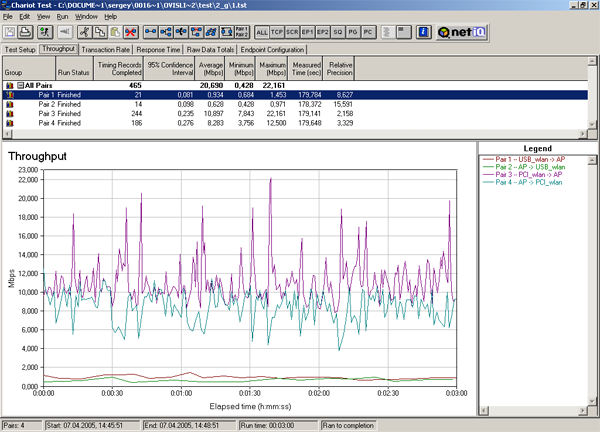
Task: Toggle the TCP filter button
Action: point(279,33)
